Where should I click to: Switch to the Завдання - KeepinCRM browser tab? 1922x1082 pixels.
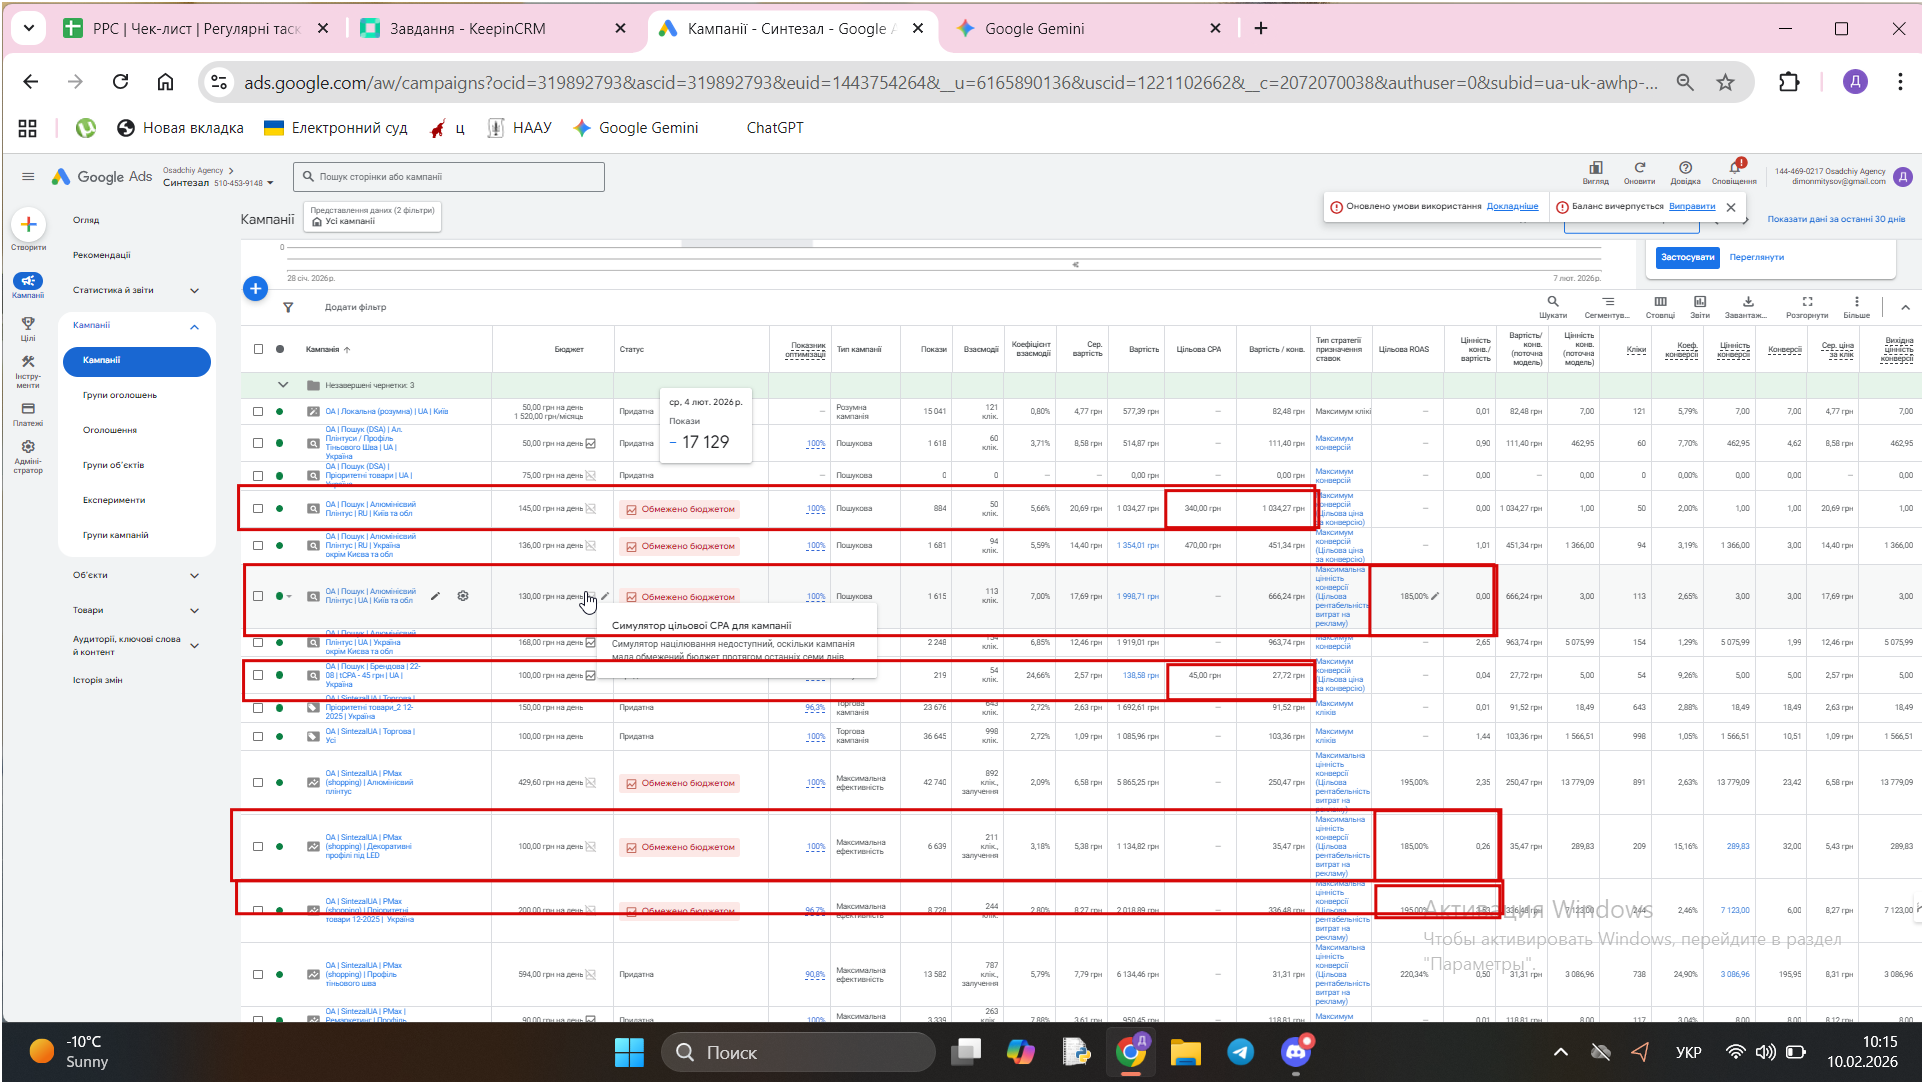tap(468, 28)
